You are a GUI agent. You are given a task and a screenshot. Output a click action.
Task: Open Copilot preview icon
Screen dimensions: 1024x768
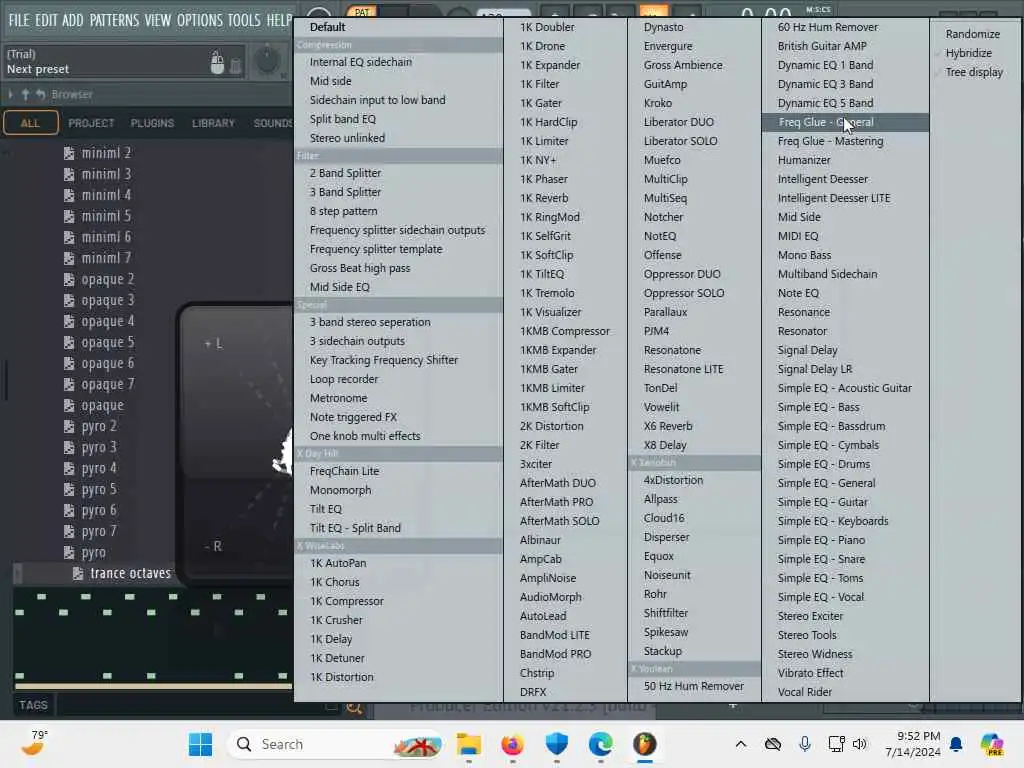[x=992, y=744]
